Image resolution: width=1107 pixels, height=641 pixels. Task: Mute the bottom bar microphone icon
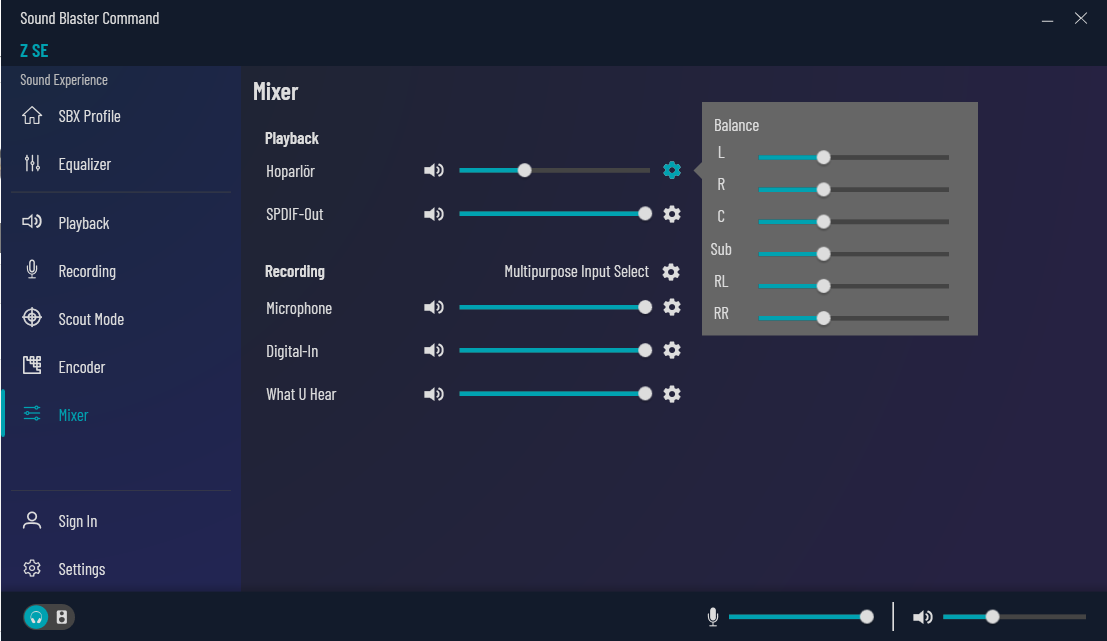click(713, 617)
